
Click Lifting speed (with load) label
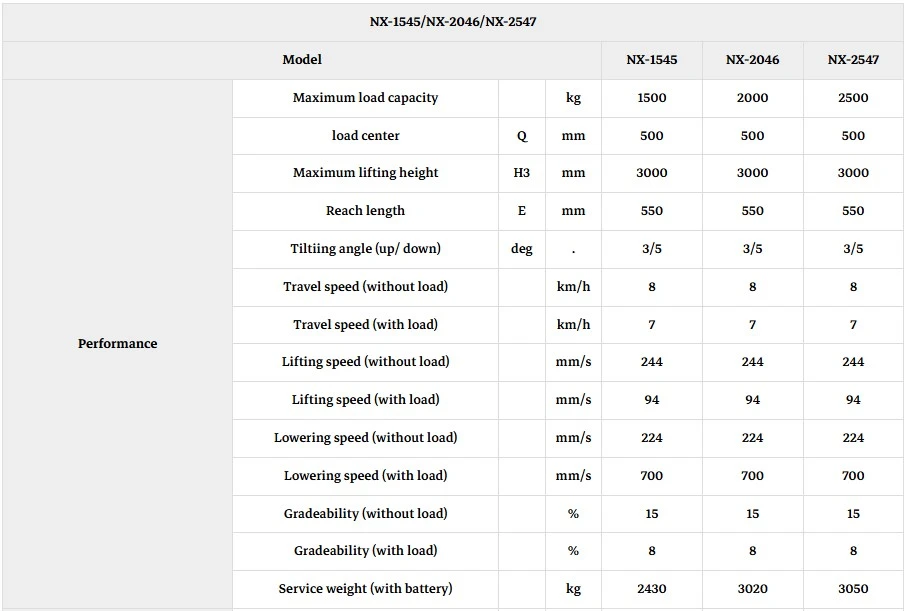click(x=365, y=400)
